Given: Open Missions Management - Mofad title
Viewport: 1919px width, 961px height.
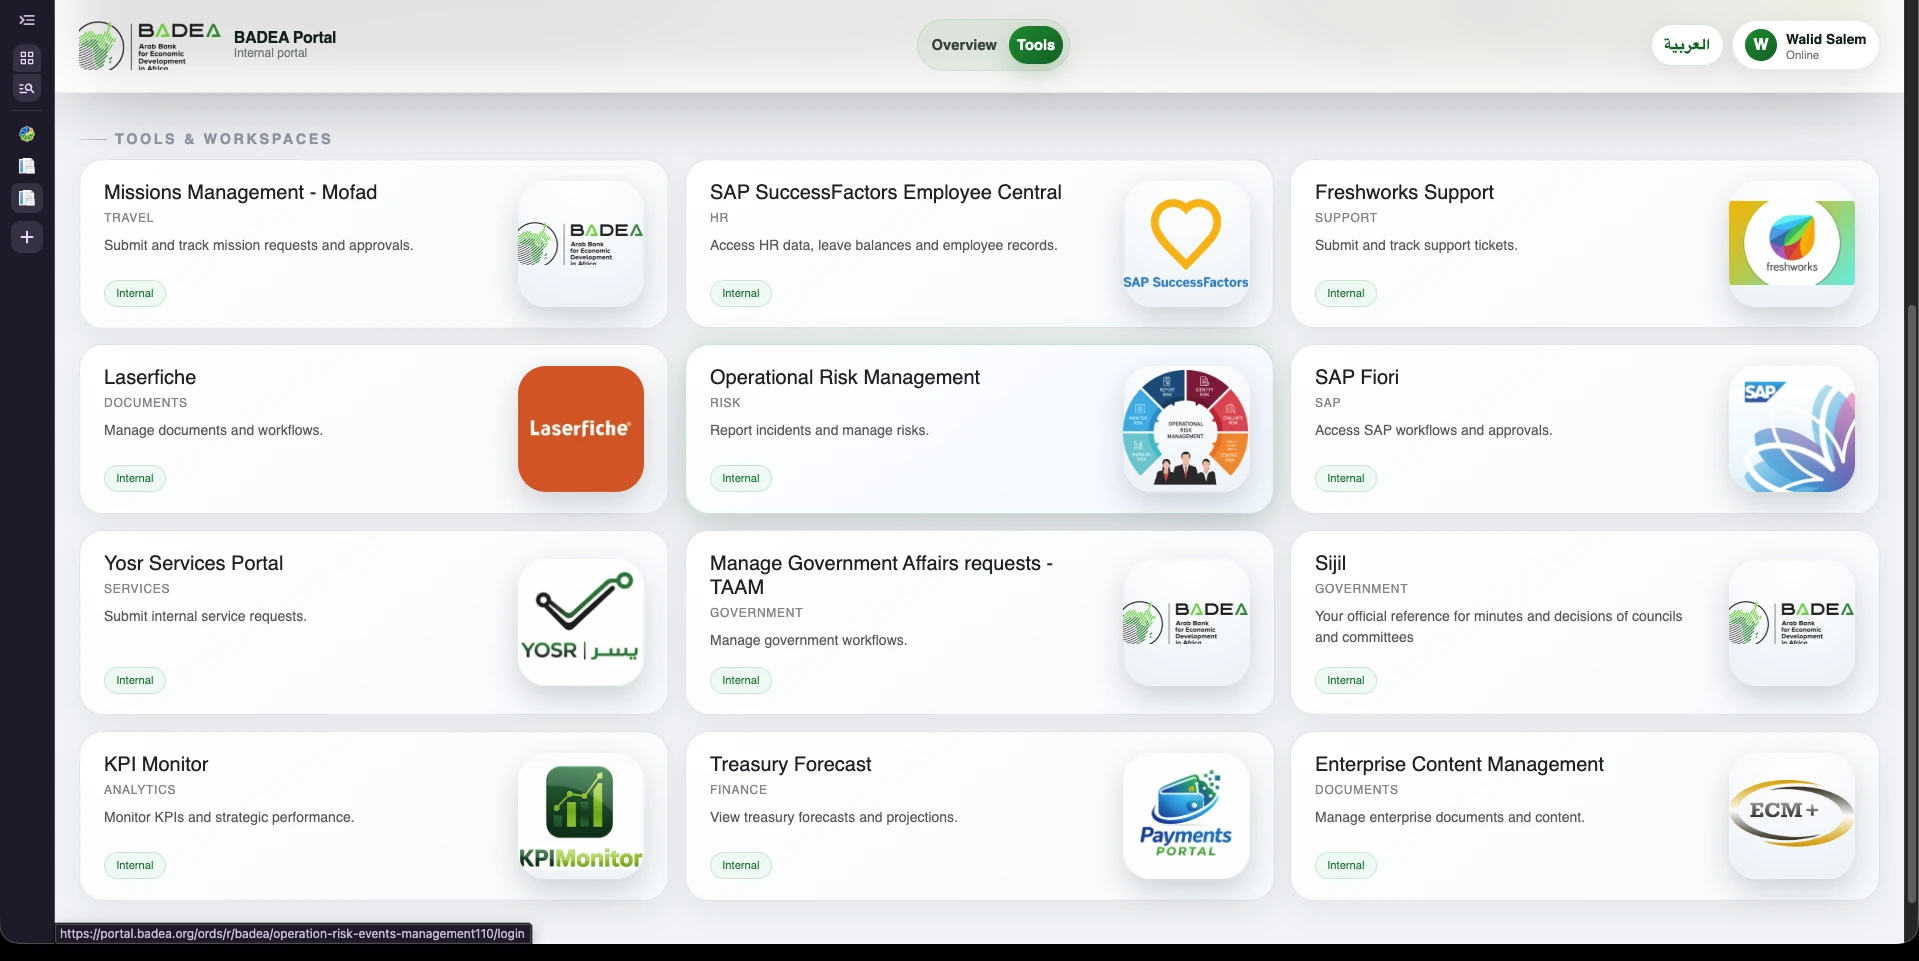Looking at the screenshot, I should [x=240, y=192].
